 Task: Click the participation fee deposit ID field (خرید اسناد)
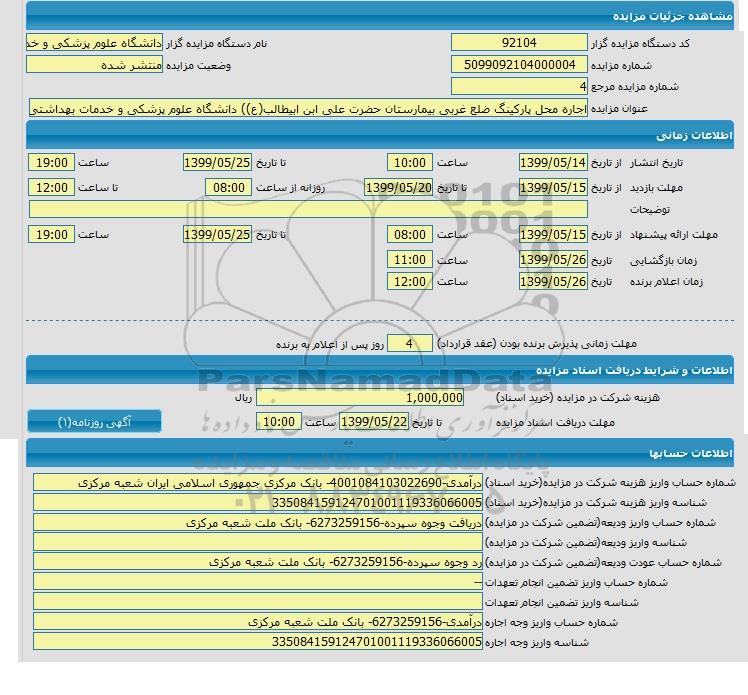coord(258,503)
